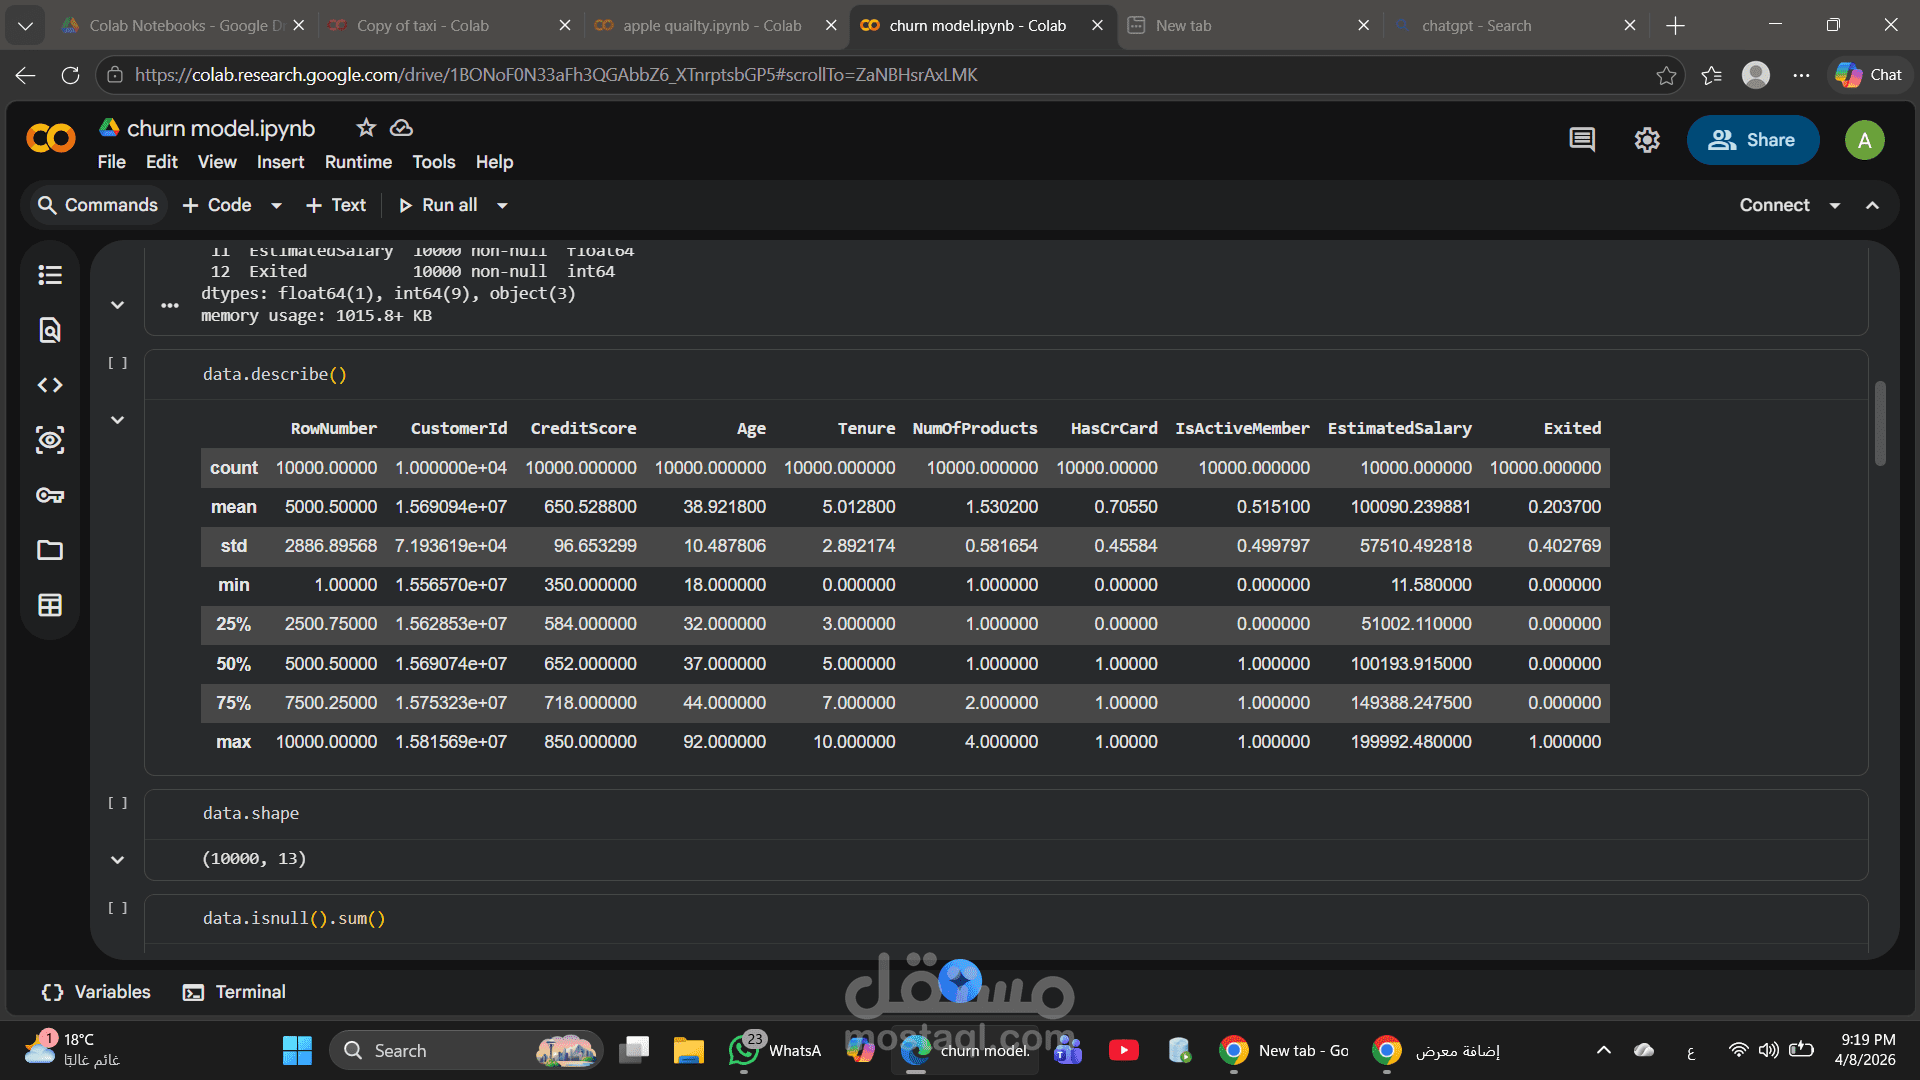
Task: Open the View menu
Action: click(217, 162)
